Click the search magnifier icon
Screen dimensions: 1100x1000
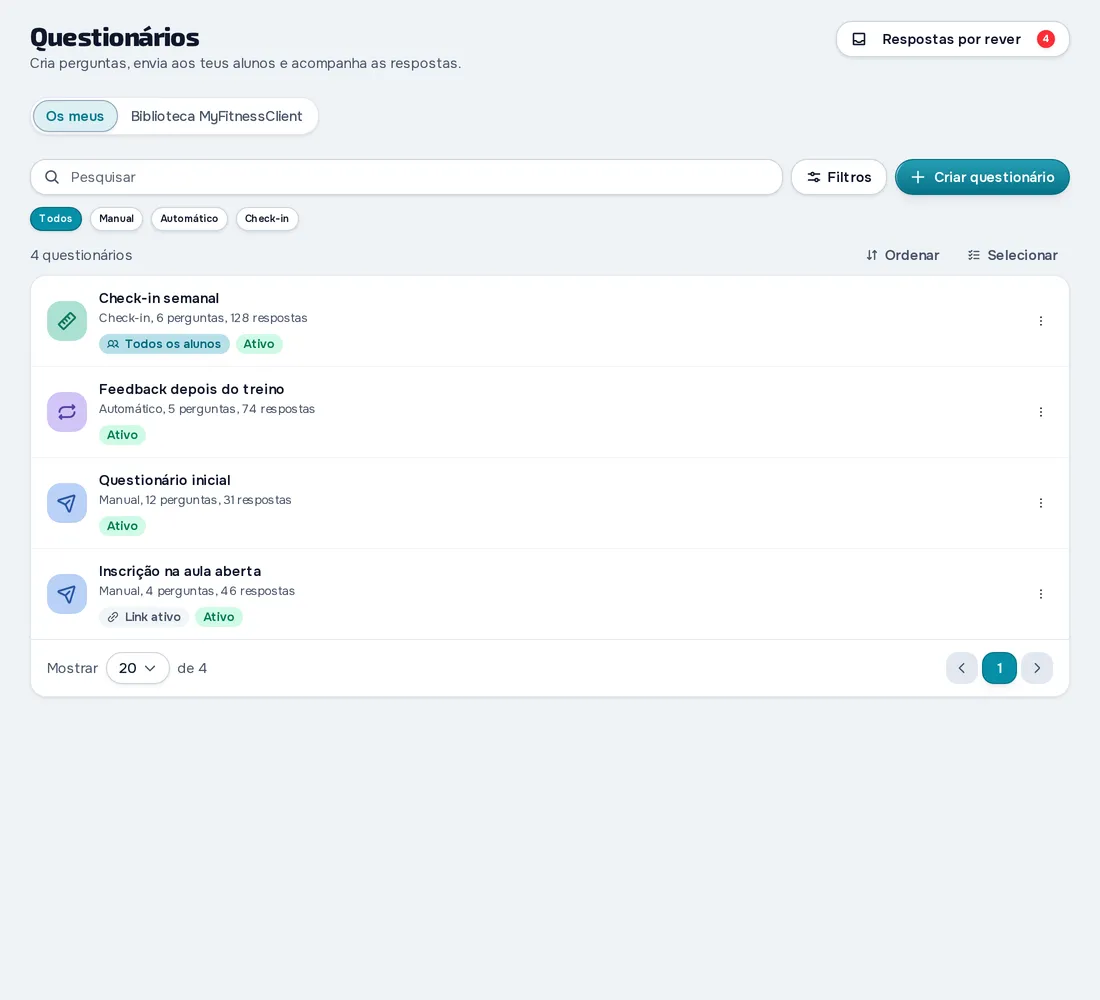pyautogui.click(x=52, y=177)
